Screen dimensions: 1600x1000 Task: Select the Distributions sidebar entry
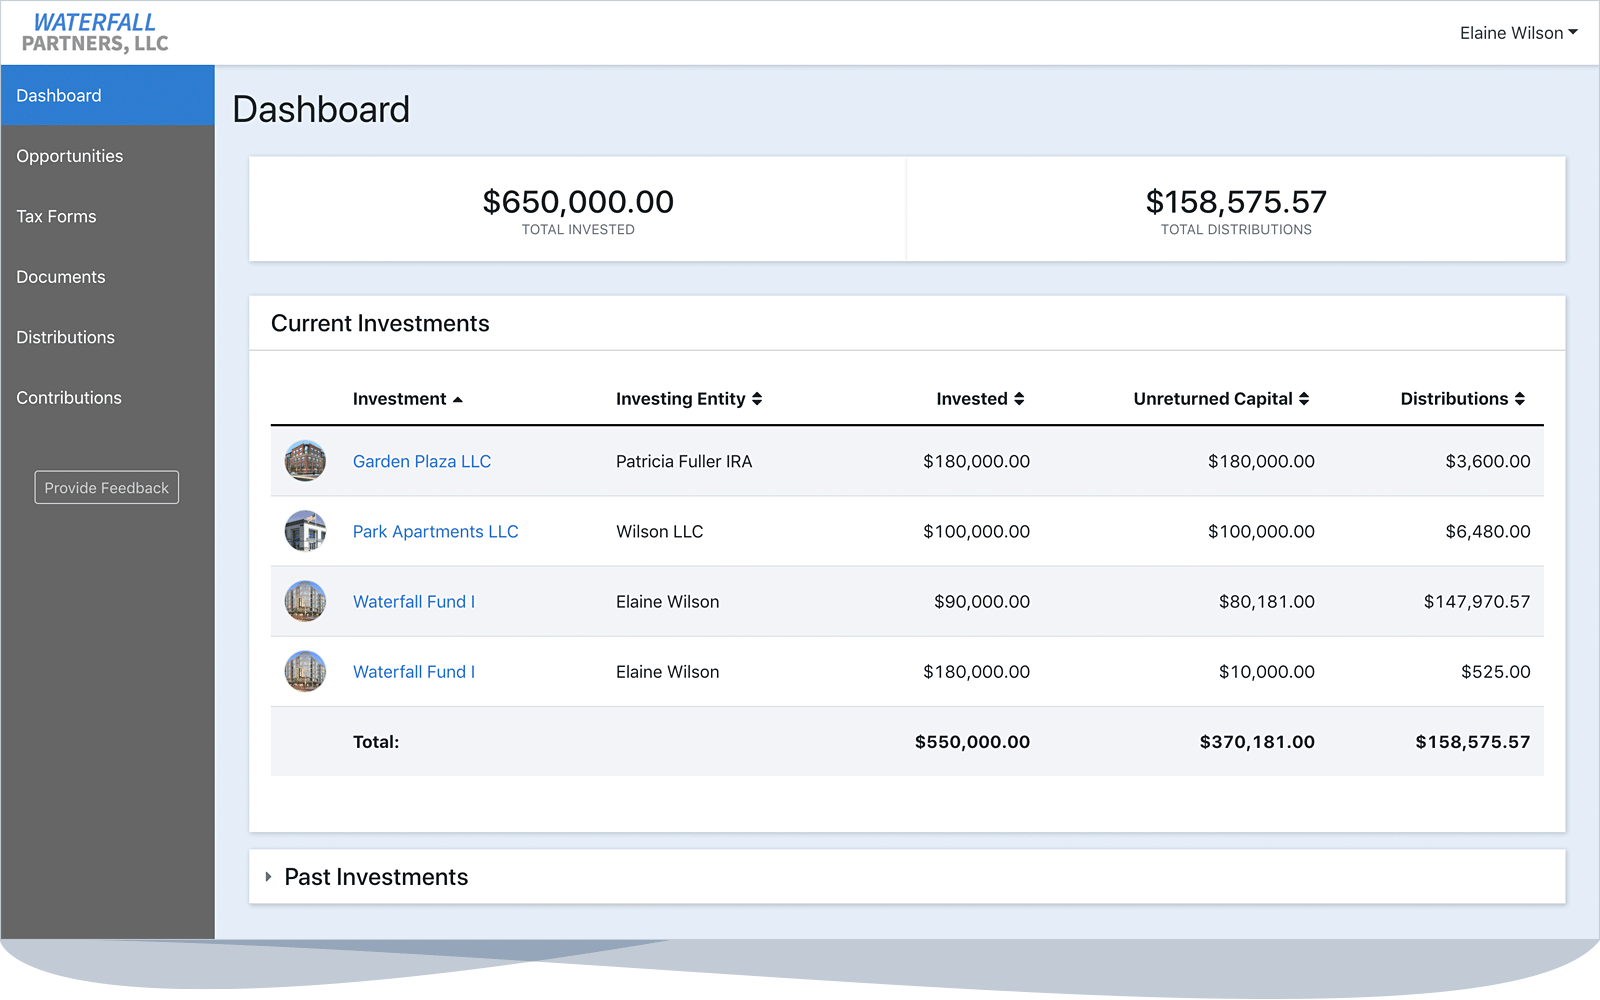click(x=65, y=337)
